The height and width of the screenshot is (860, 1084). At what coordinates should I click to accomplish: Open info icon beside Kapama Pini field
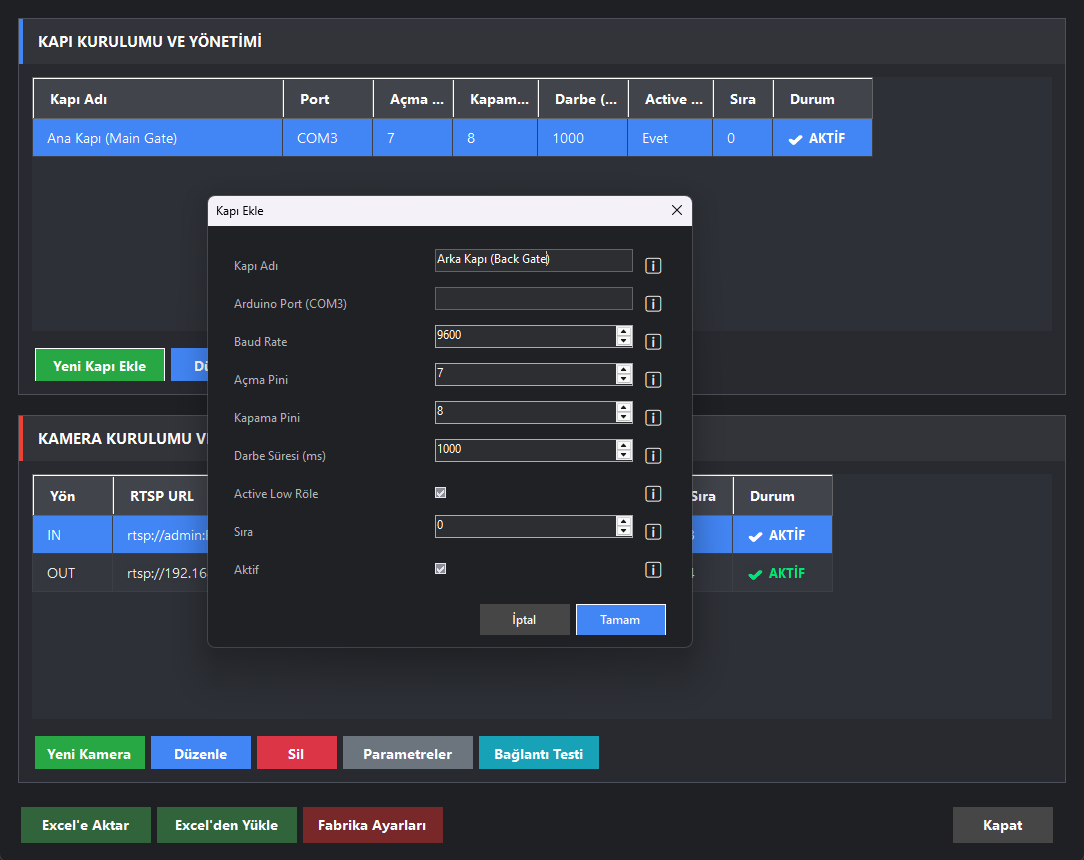tap(653, 418)
